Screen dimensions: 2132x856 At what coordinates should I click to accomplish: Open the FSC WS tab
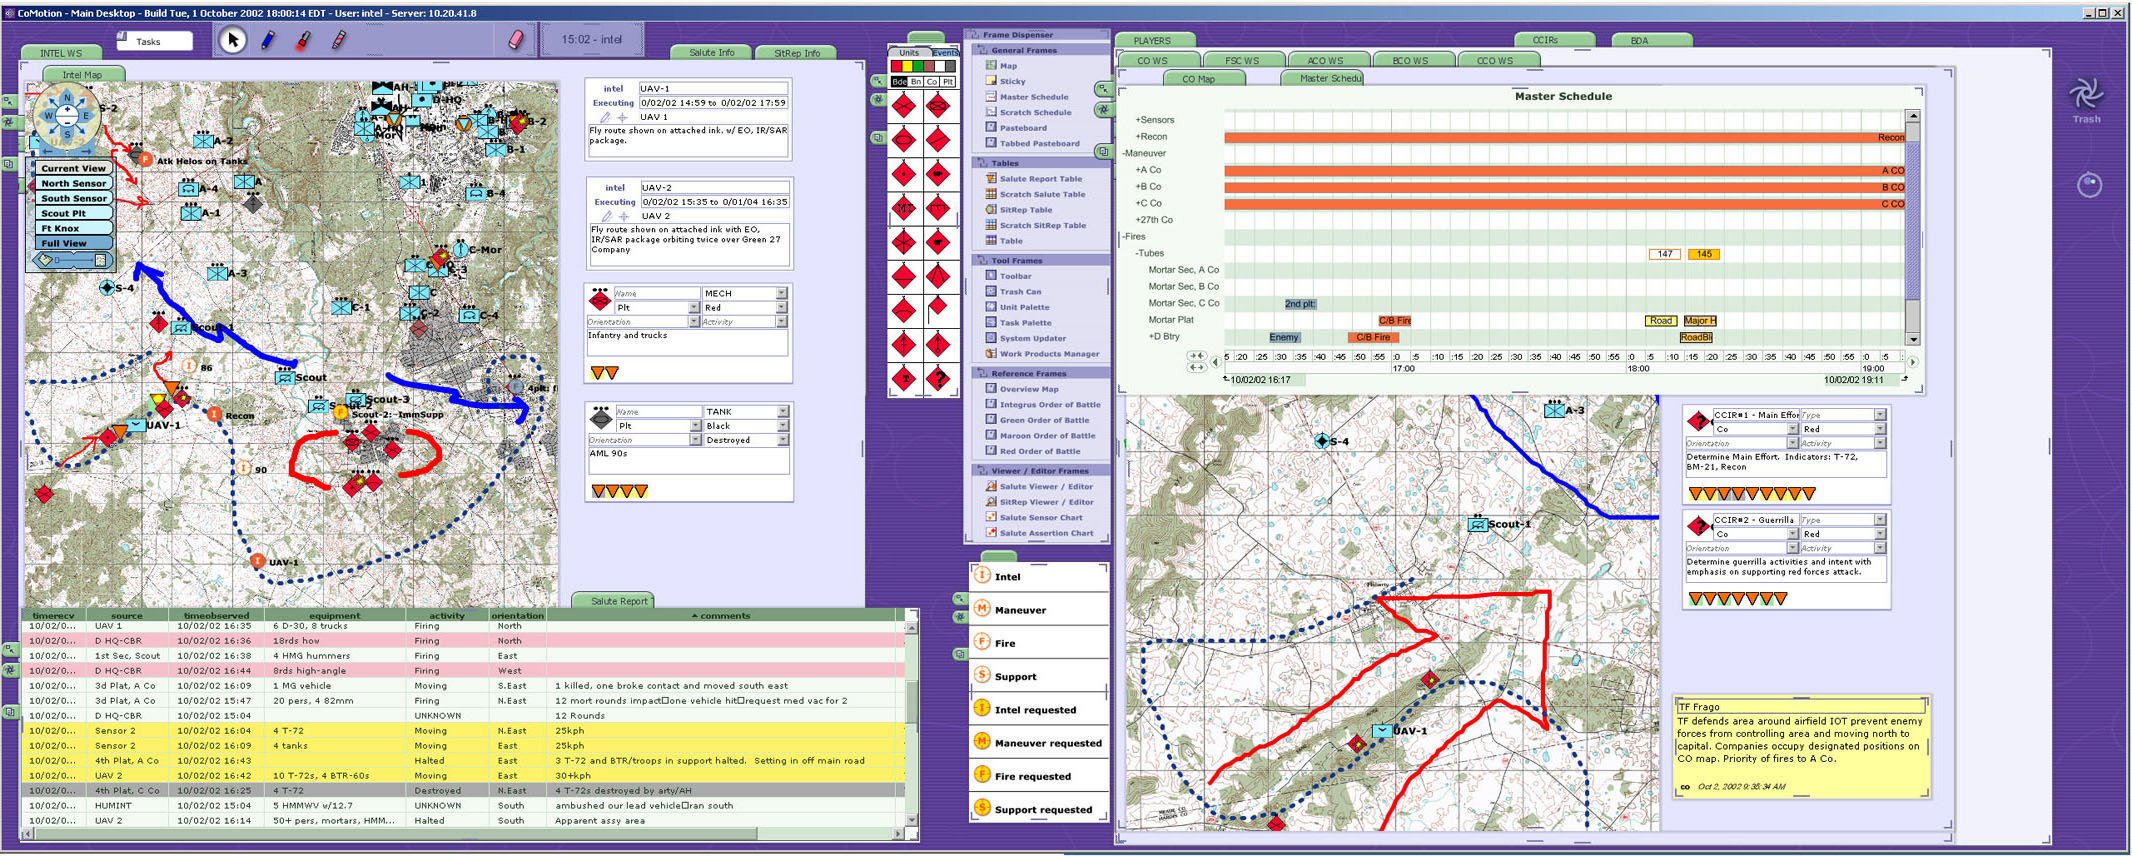(x=1242, y=61)
